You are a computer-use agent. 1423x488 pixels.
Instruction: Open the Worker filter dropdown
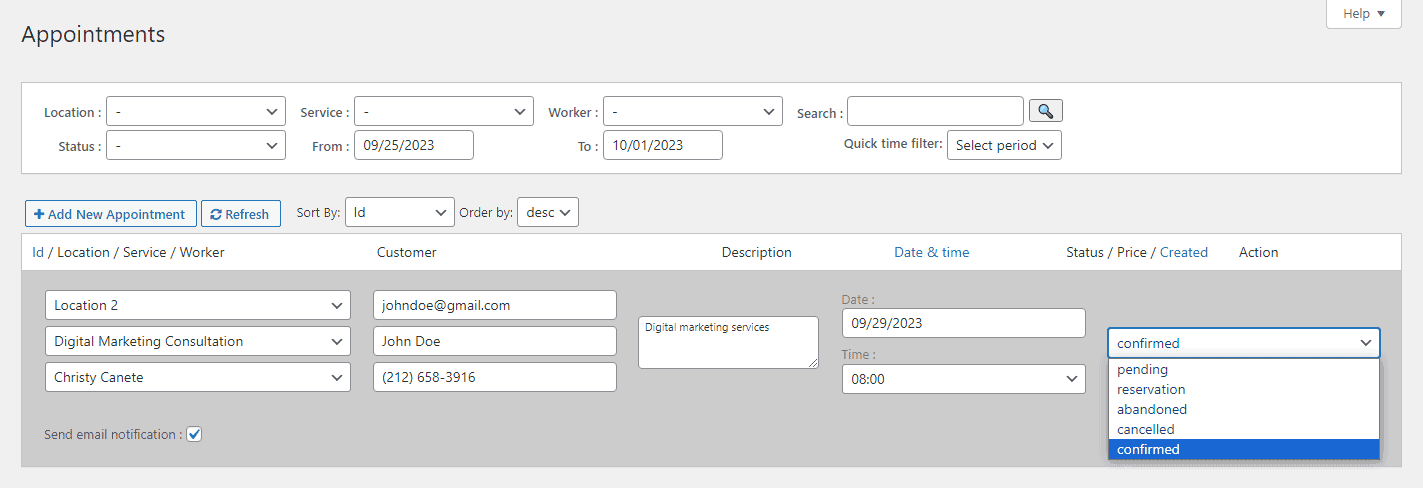pos(692,112)
